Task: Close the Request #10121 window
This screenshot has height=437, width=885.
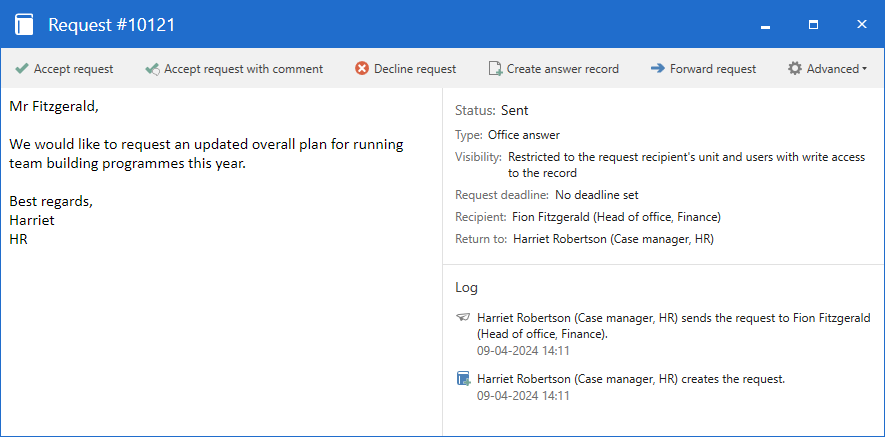Action: pos(861,24)
